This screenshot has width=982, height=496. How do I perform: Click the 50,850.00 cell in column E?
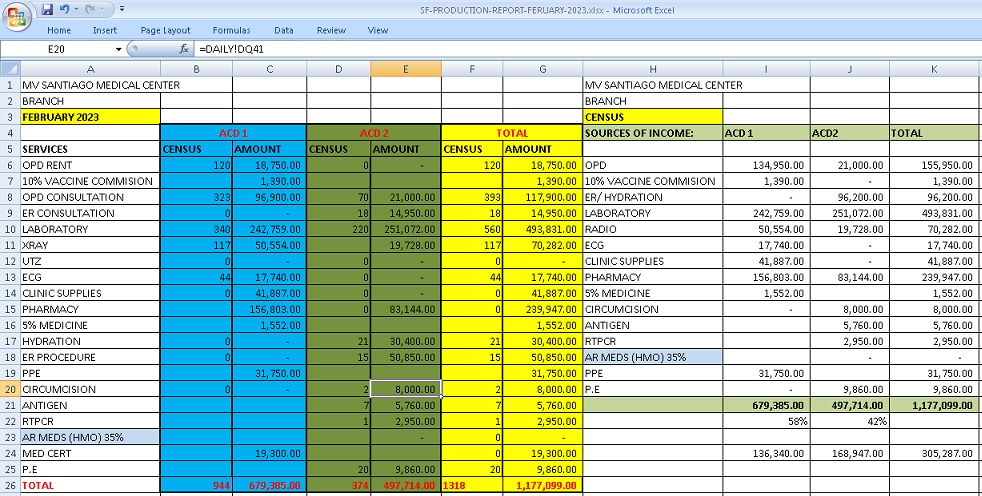tap(406, 357)
